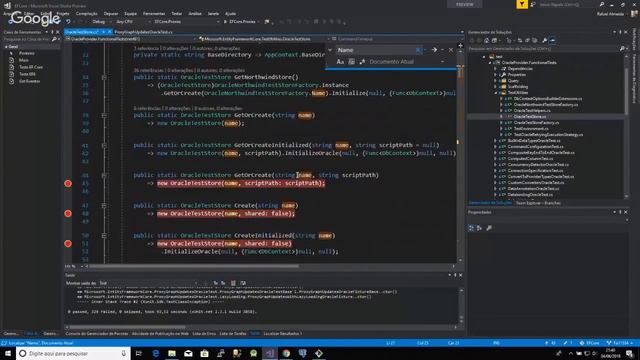Click search magnifier in Solution Explorer
This screenshot has width=640, height=360.
[x=622, y=49]
